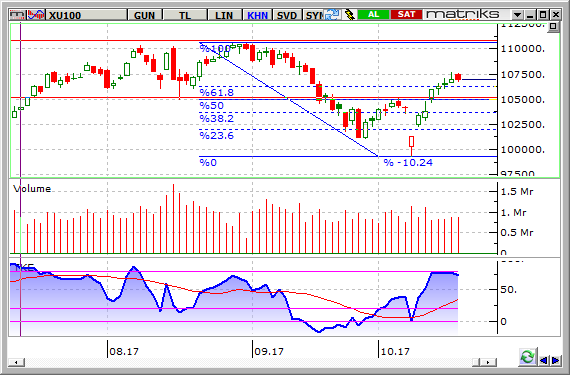Click the TL currency button

pyautogui.click(x=185, y=15)
